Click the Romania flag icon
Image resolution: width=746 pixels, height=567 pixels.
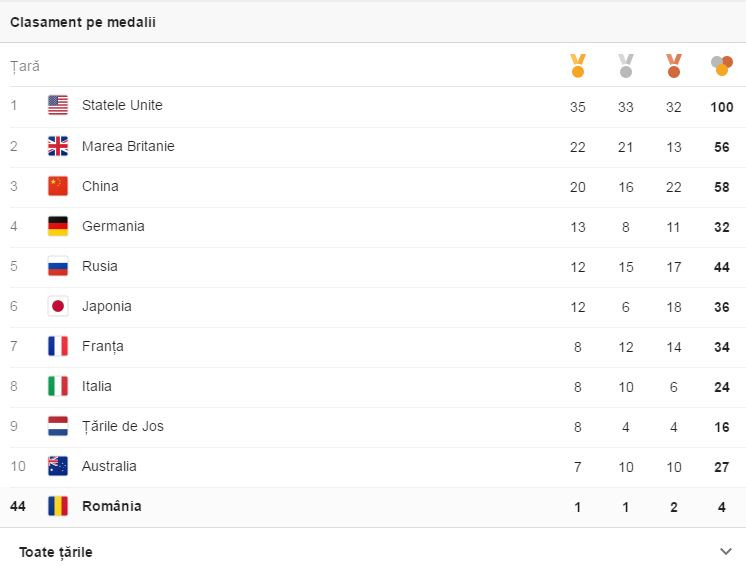tap(58, 506)
